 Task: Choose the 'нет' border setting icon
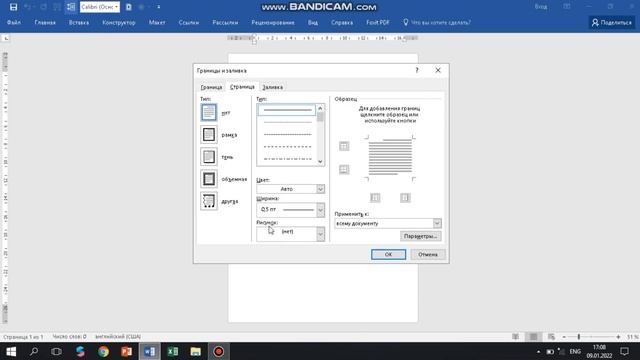[209, 112]
